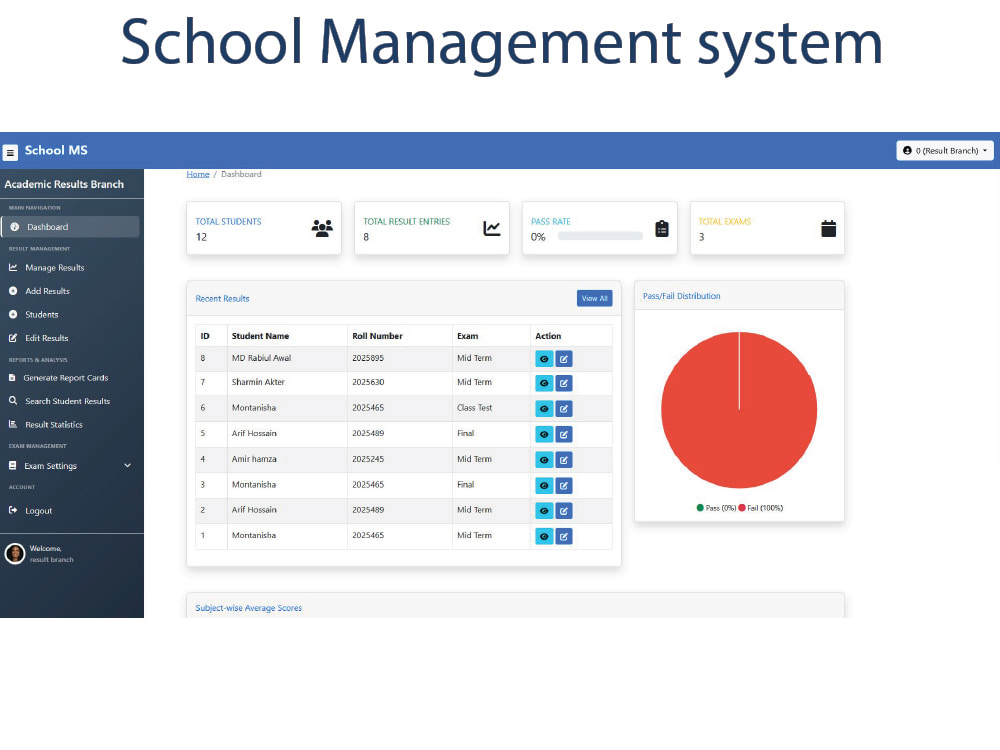Viewport: 1000px width, 750px height.
Task: View result of MD Rabiul Awal
Action: (x=544, y=359)
